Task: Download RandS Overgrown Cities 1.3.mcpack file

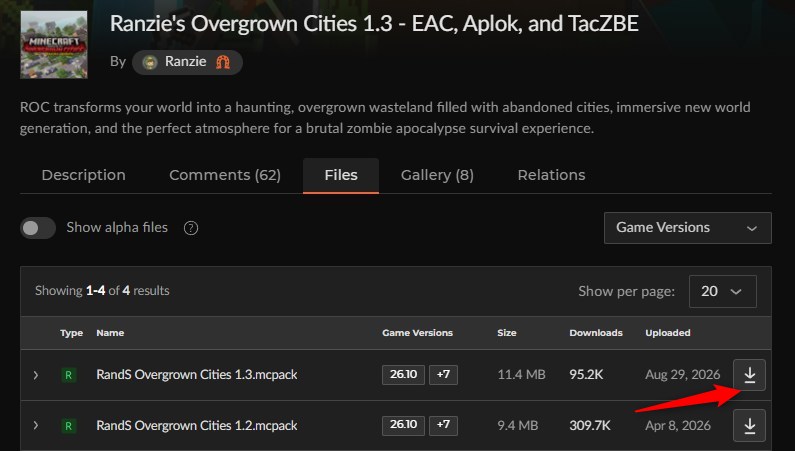Action: coord(749,375)
